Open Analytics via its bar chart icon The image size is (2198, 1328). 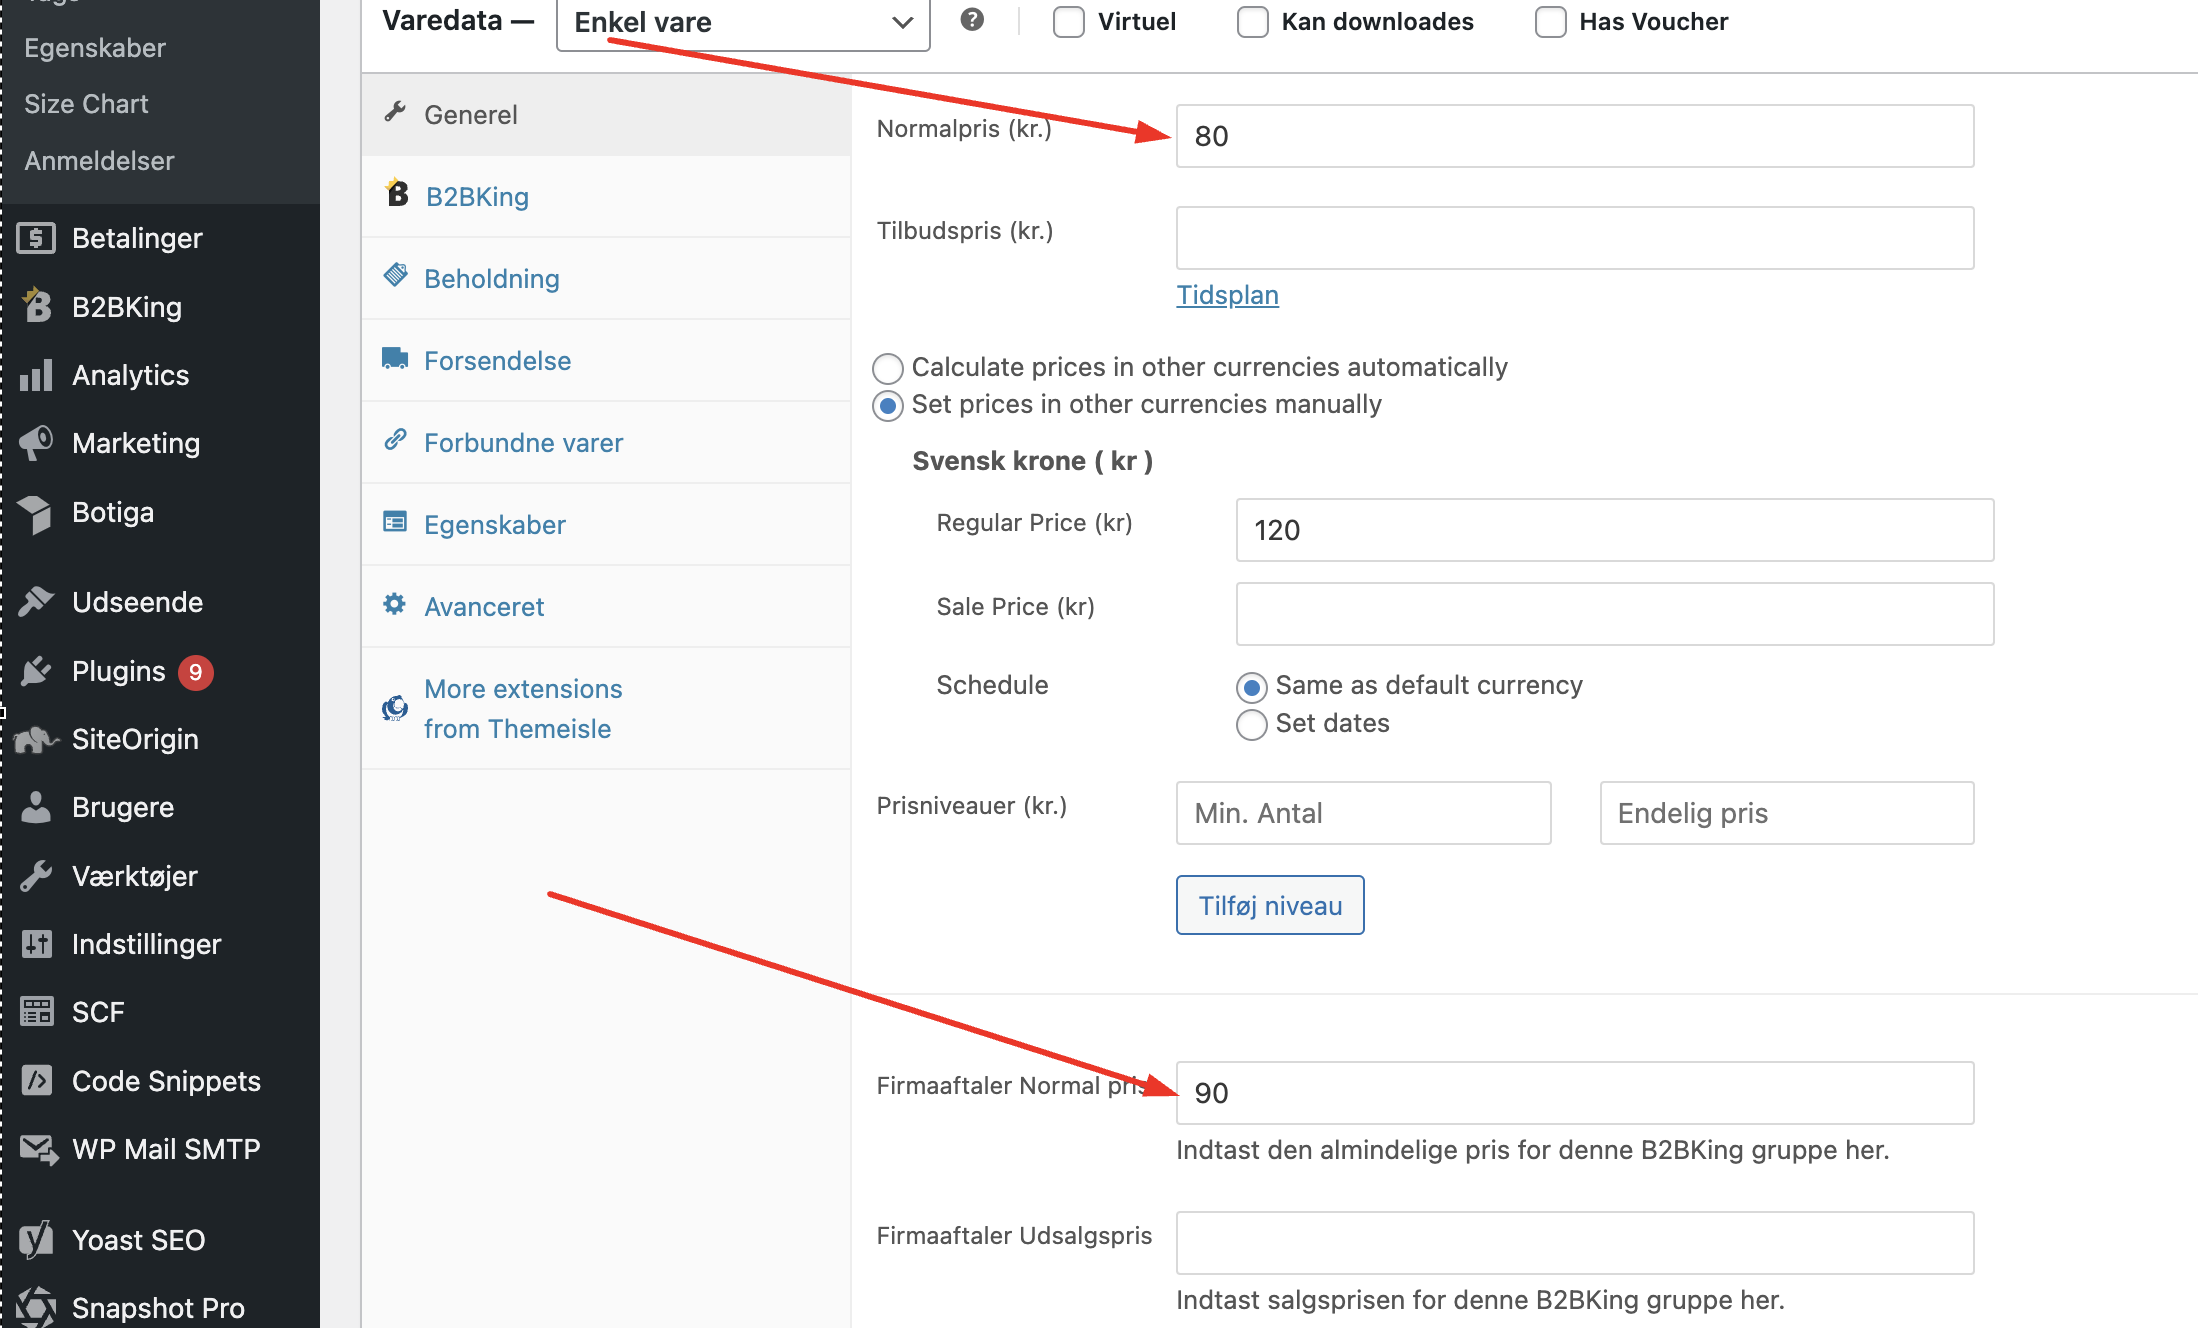pyautogui.click(x=36, y=376)
